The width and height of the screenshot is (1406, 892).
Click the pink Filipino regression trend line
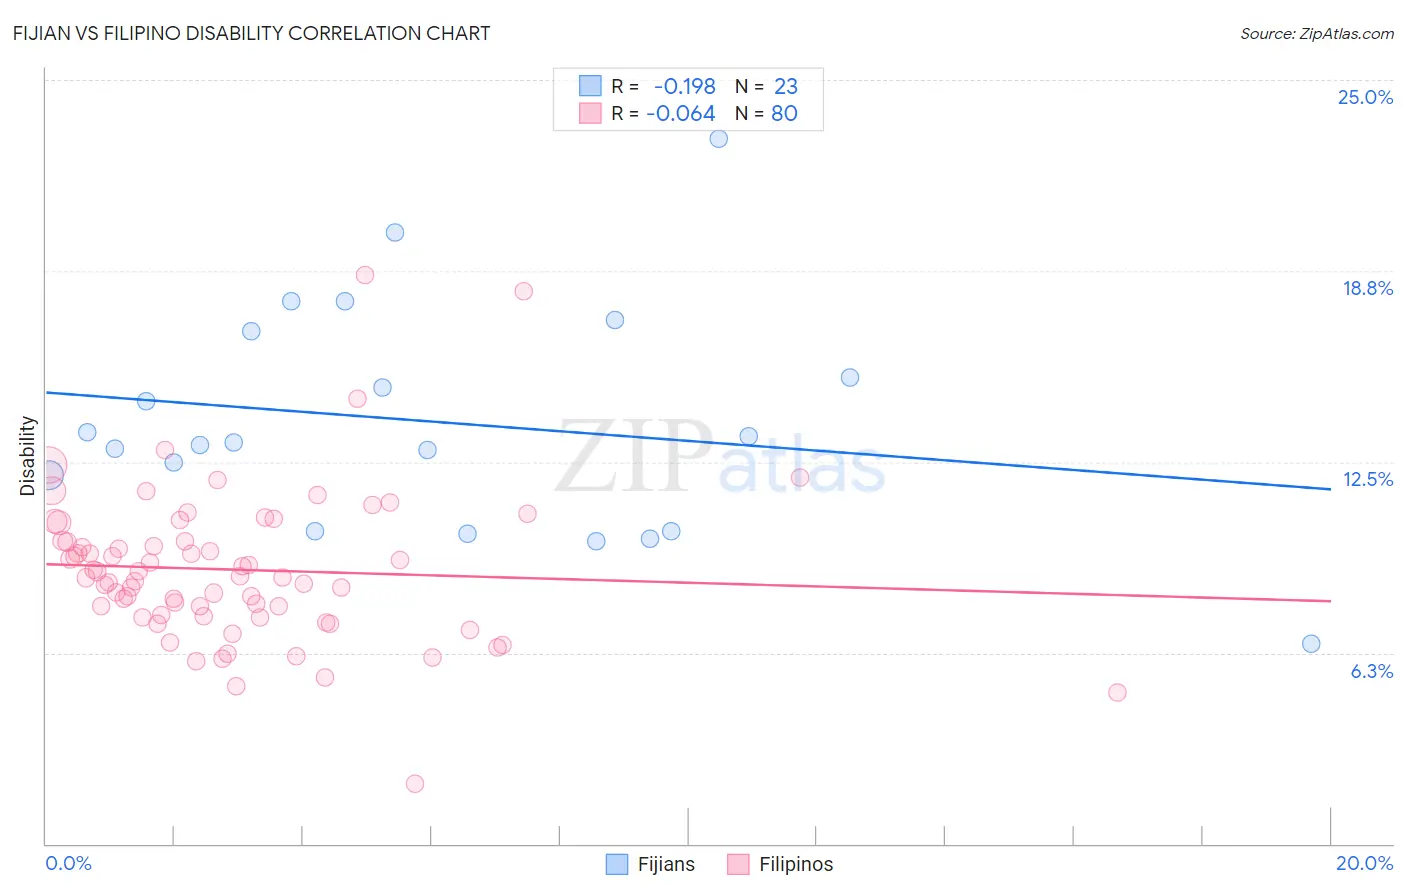[x=688, y=582]
